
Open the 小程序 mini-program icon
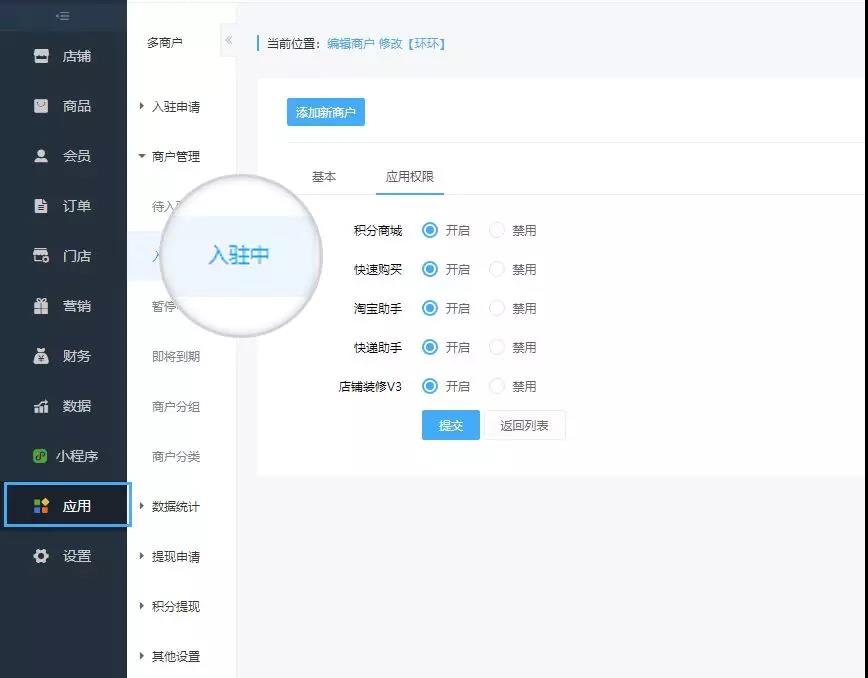click(40, 456)
